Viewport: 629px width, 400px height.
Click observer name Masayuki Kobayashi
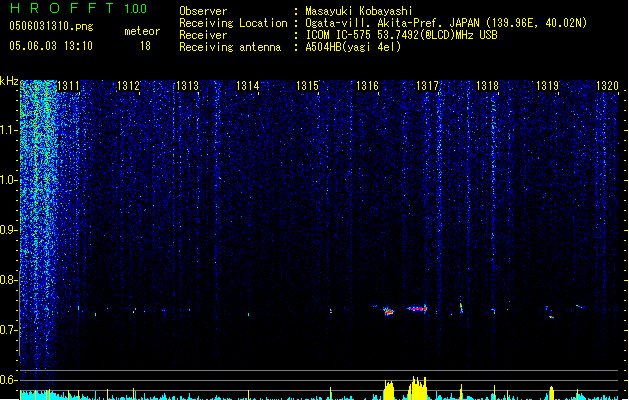[358, 11]
